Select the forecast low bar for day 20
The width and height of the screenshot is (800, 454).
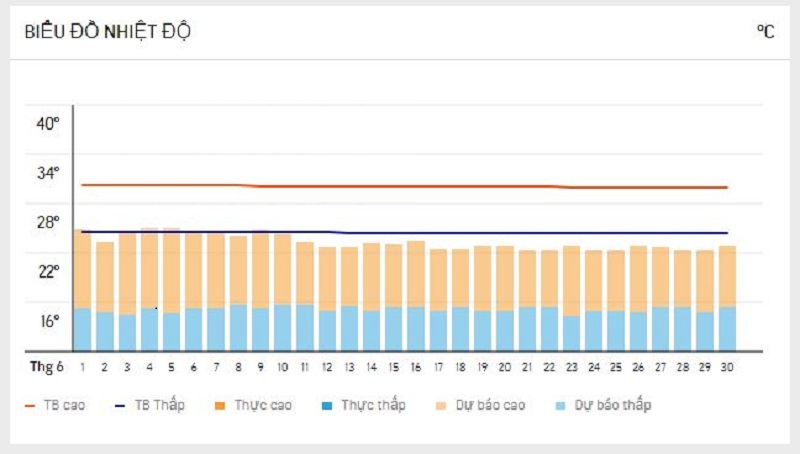(505, 331)
